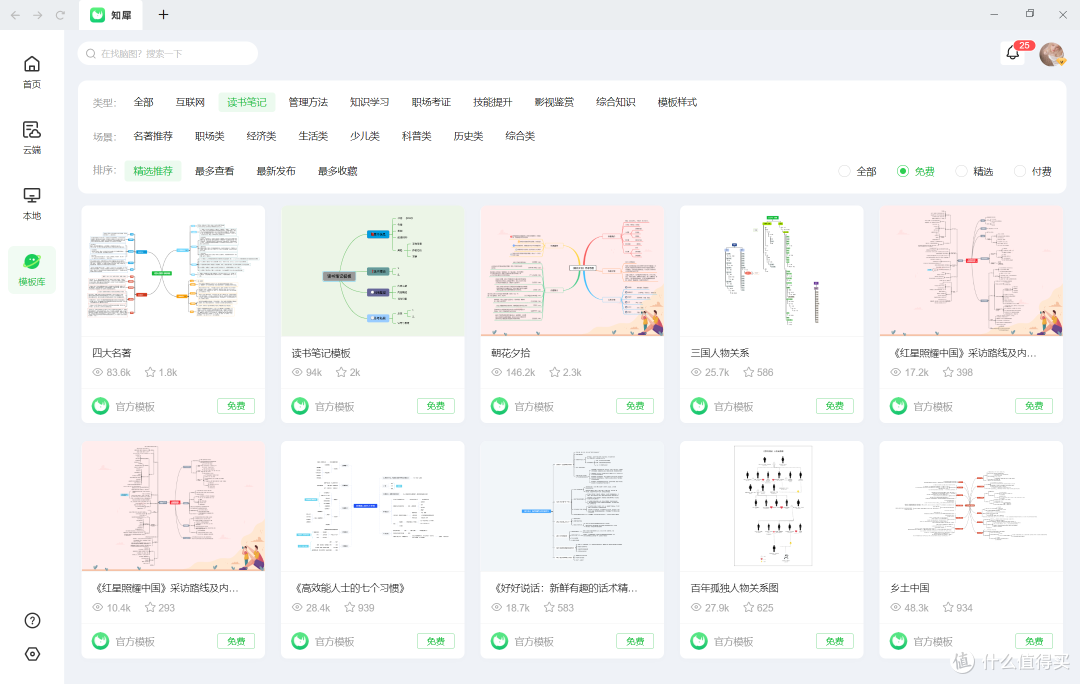Open the 本地 local files icon

[32, 203]
